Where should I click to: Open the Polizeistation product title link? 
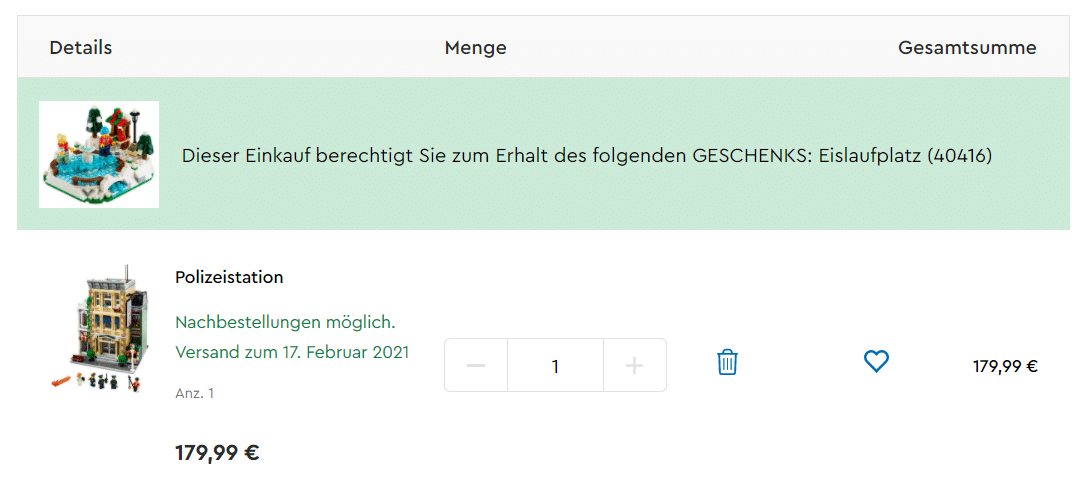(230, 277)
